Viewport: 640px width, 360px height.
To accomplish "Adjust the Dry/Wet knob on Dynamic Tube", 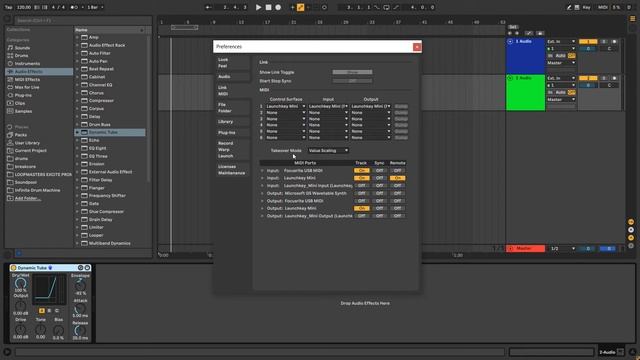I will [20, 283].
